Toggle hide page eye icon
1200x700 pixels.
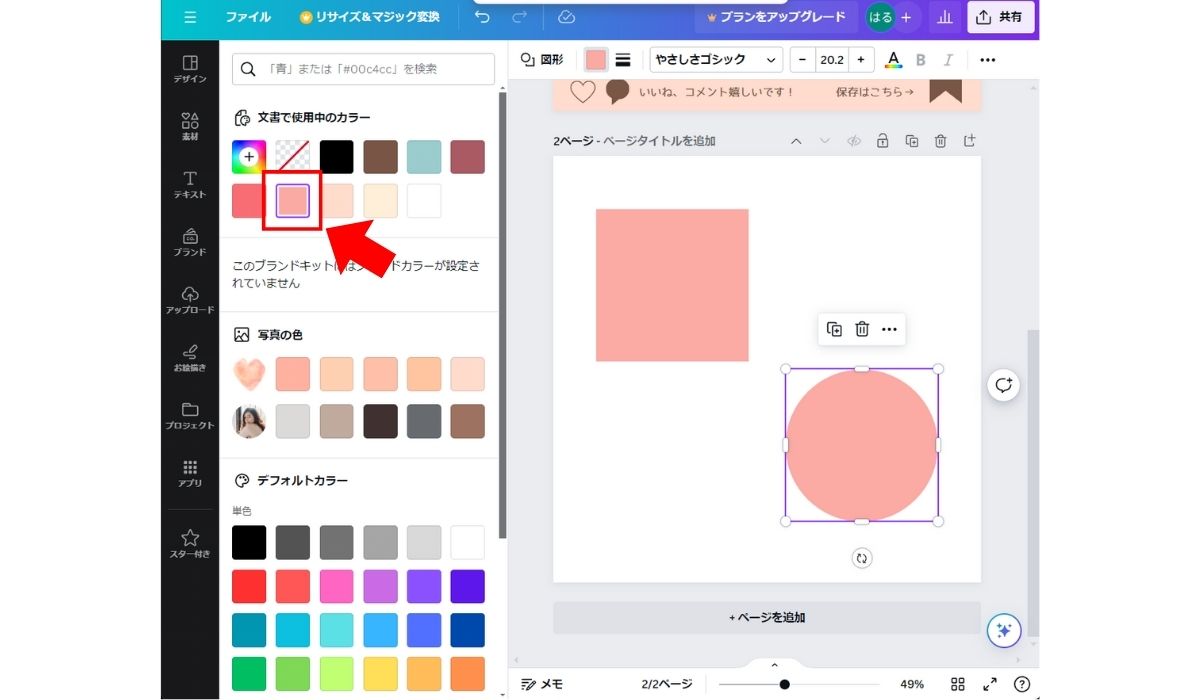click(853, 141)
